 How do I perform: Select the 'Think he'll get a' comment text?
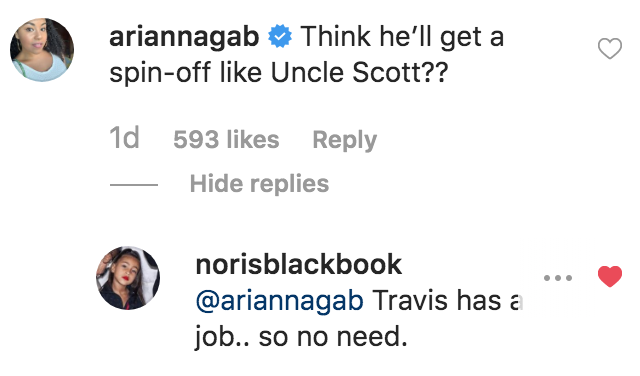click(x=402, y=37)
